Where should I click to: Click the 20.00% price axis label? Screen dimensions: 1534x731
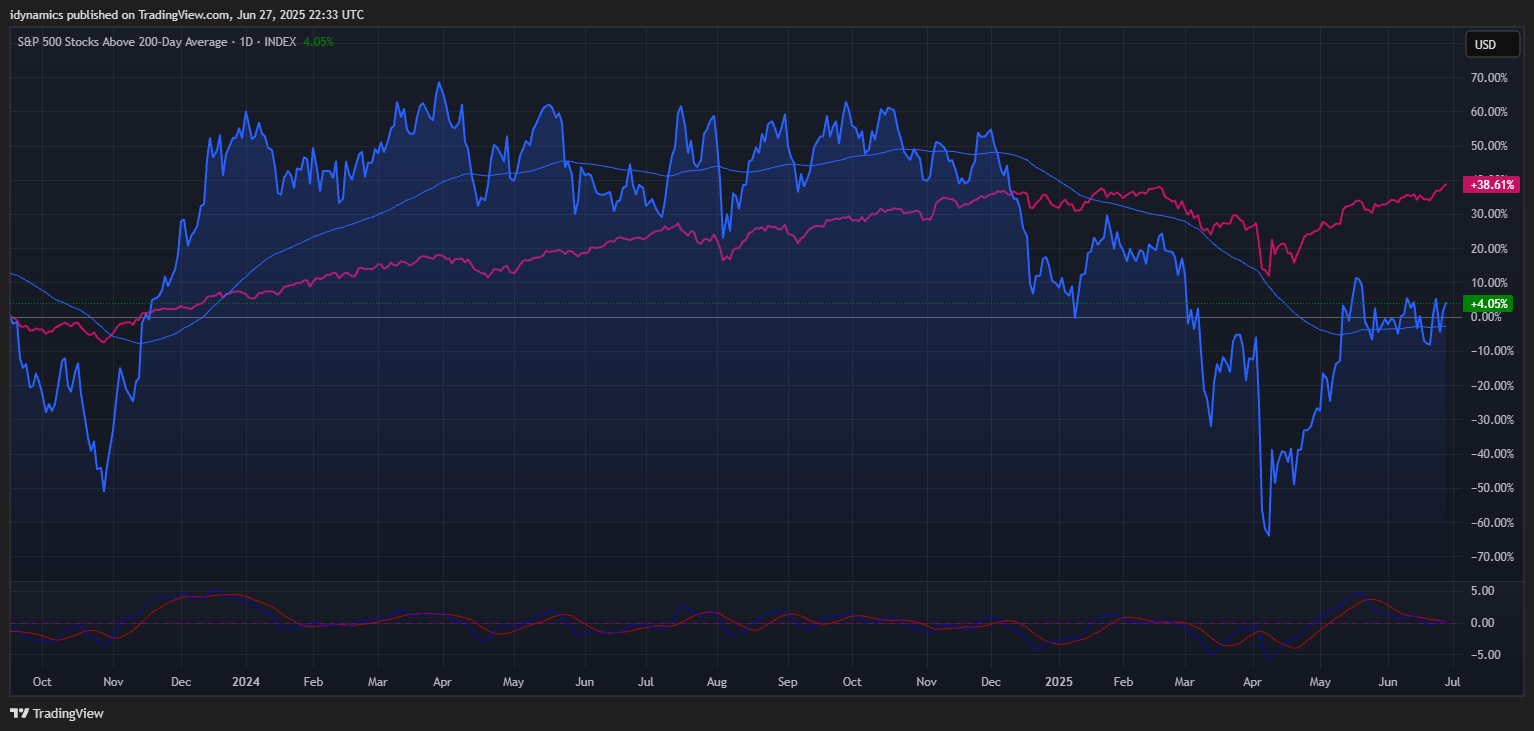pyautogui.click(x=1489, y=249)
